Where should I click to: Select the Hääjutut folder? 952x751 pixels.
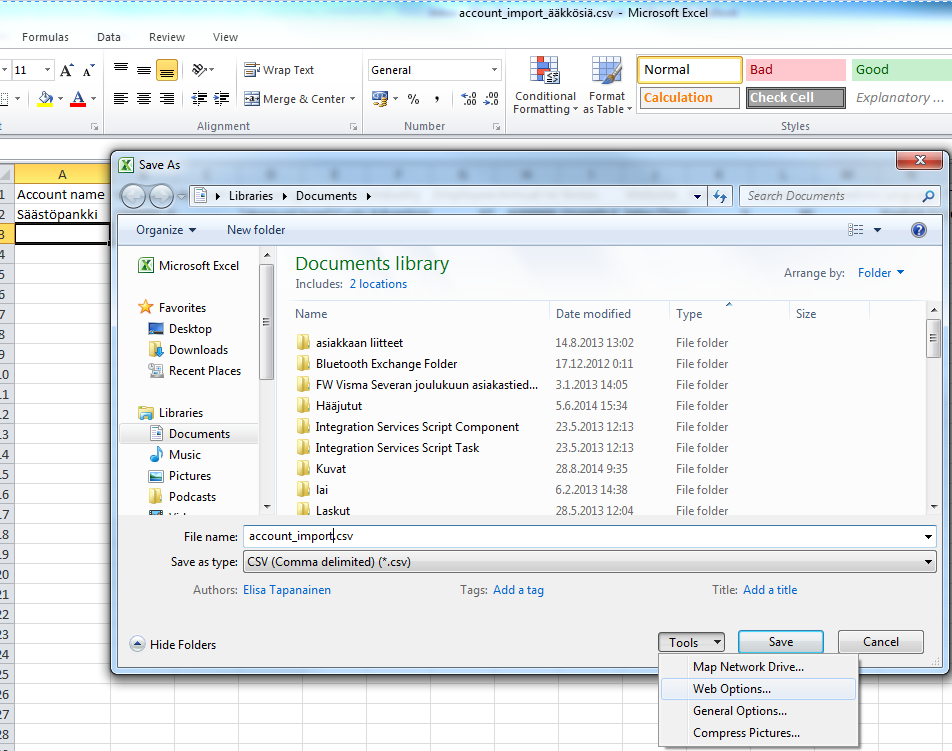(339, 406)
